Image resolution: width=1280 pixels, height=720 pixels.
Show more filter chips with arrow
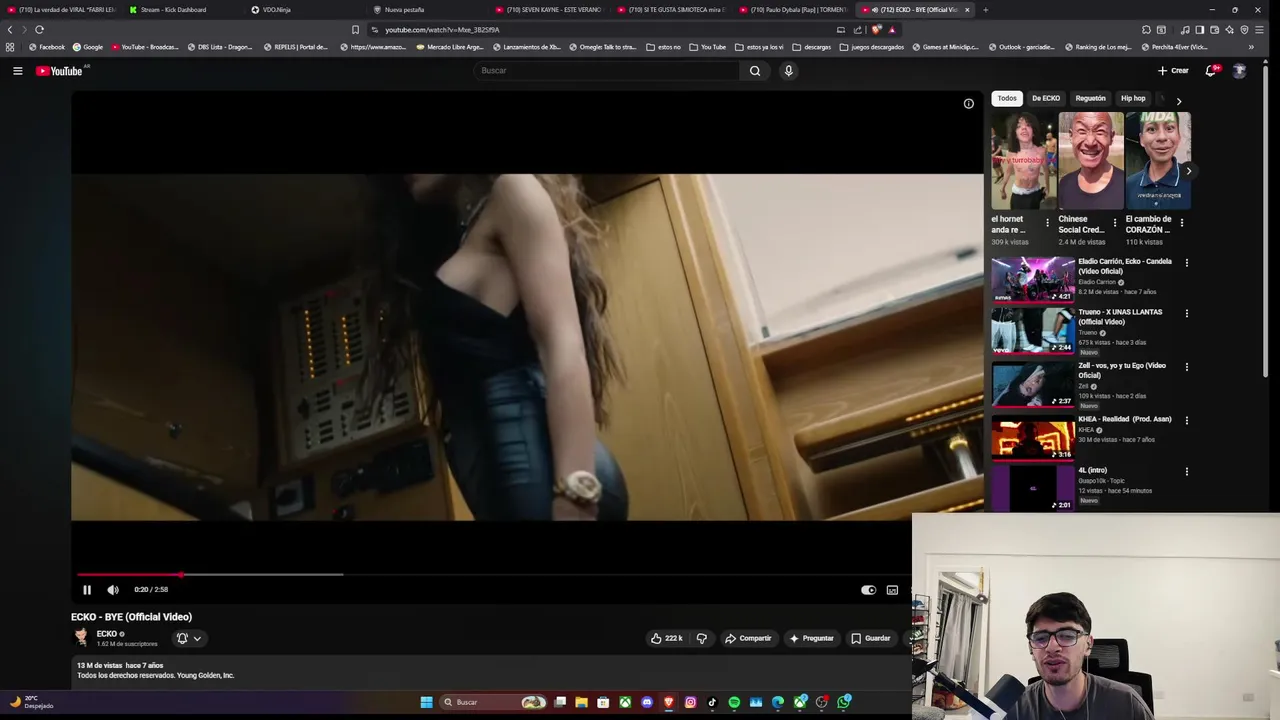point(1178,101)
